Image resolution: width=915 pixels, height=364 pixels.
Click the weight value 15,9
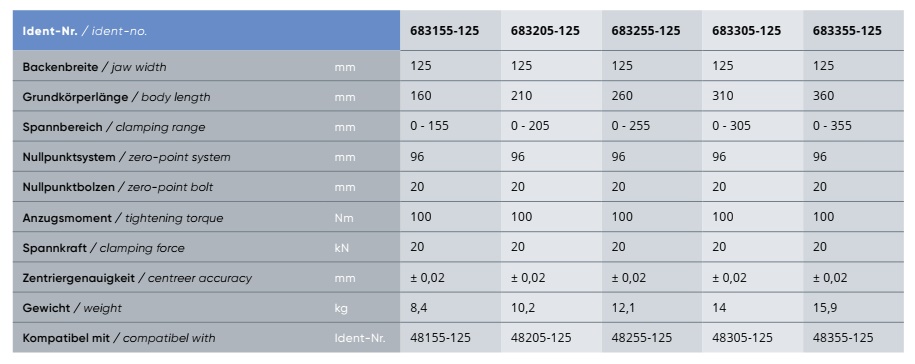[825, 308]
